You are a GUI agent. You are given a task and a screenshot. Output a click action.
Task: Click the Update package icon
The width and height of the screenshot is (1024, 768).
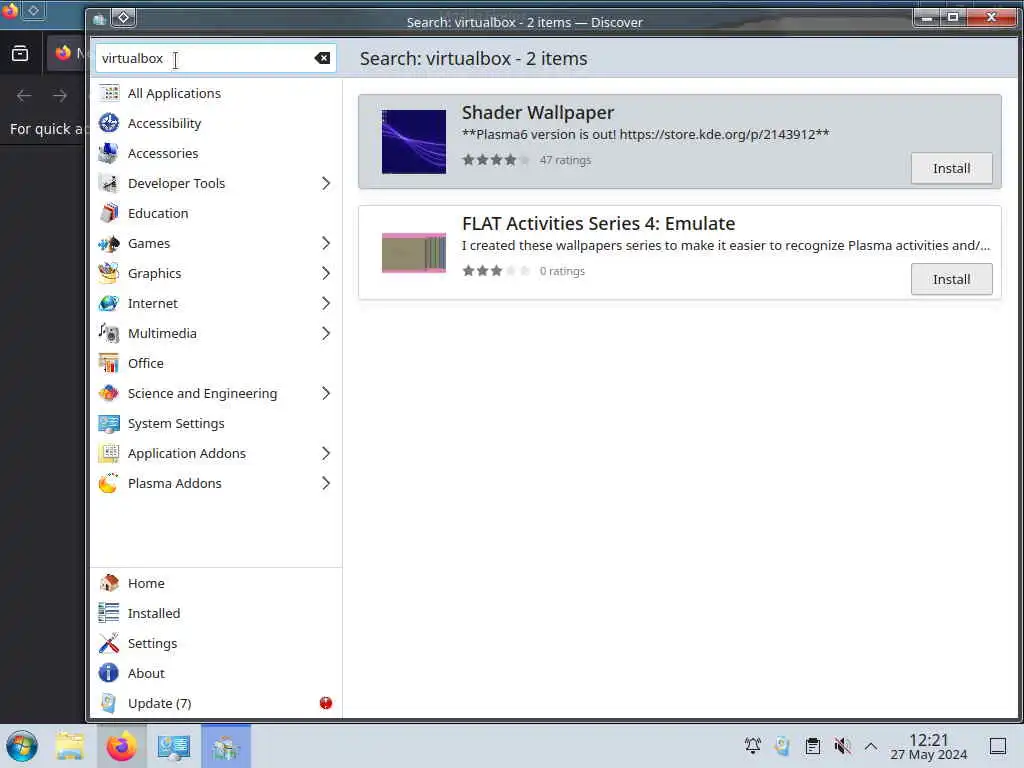coord(109,703)
